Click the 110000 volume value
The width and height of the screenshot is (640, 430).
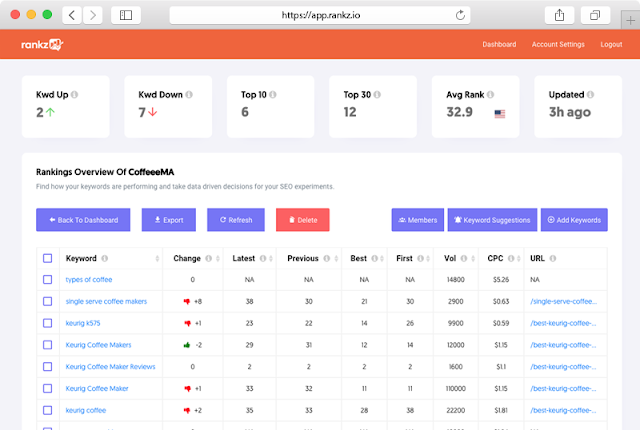[x=456, y=388]
